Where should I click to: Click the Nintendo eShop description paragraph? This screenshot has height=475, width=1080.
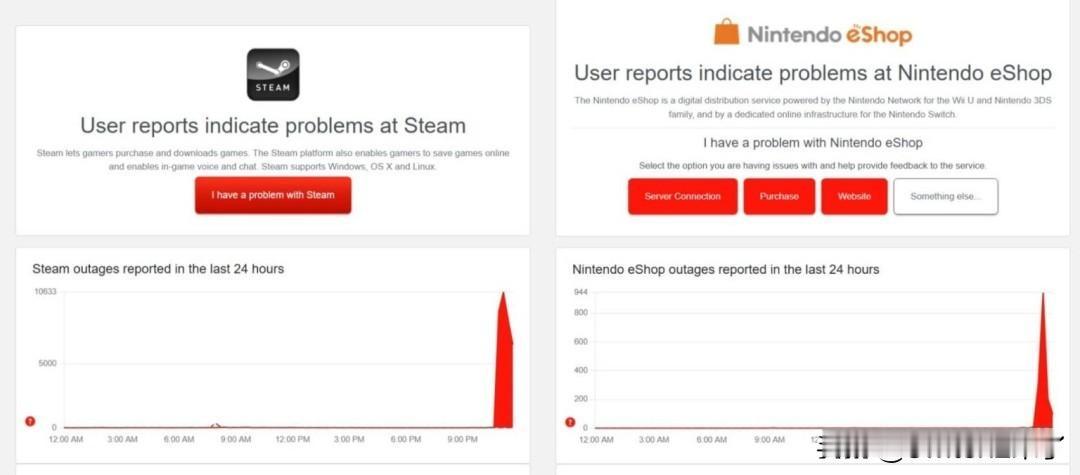[813, 107]
